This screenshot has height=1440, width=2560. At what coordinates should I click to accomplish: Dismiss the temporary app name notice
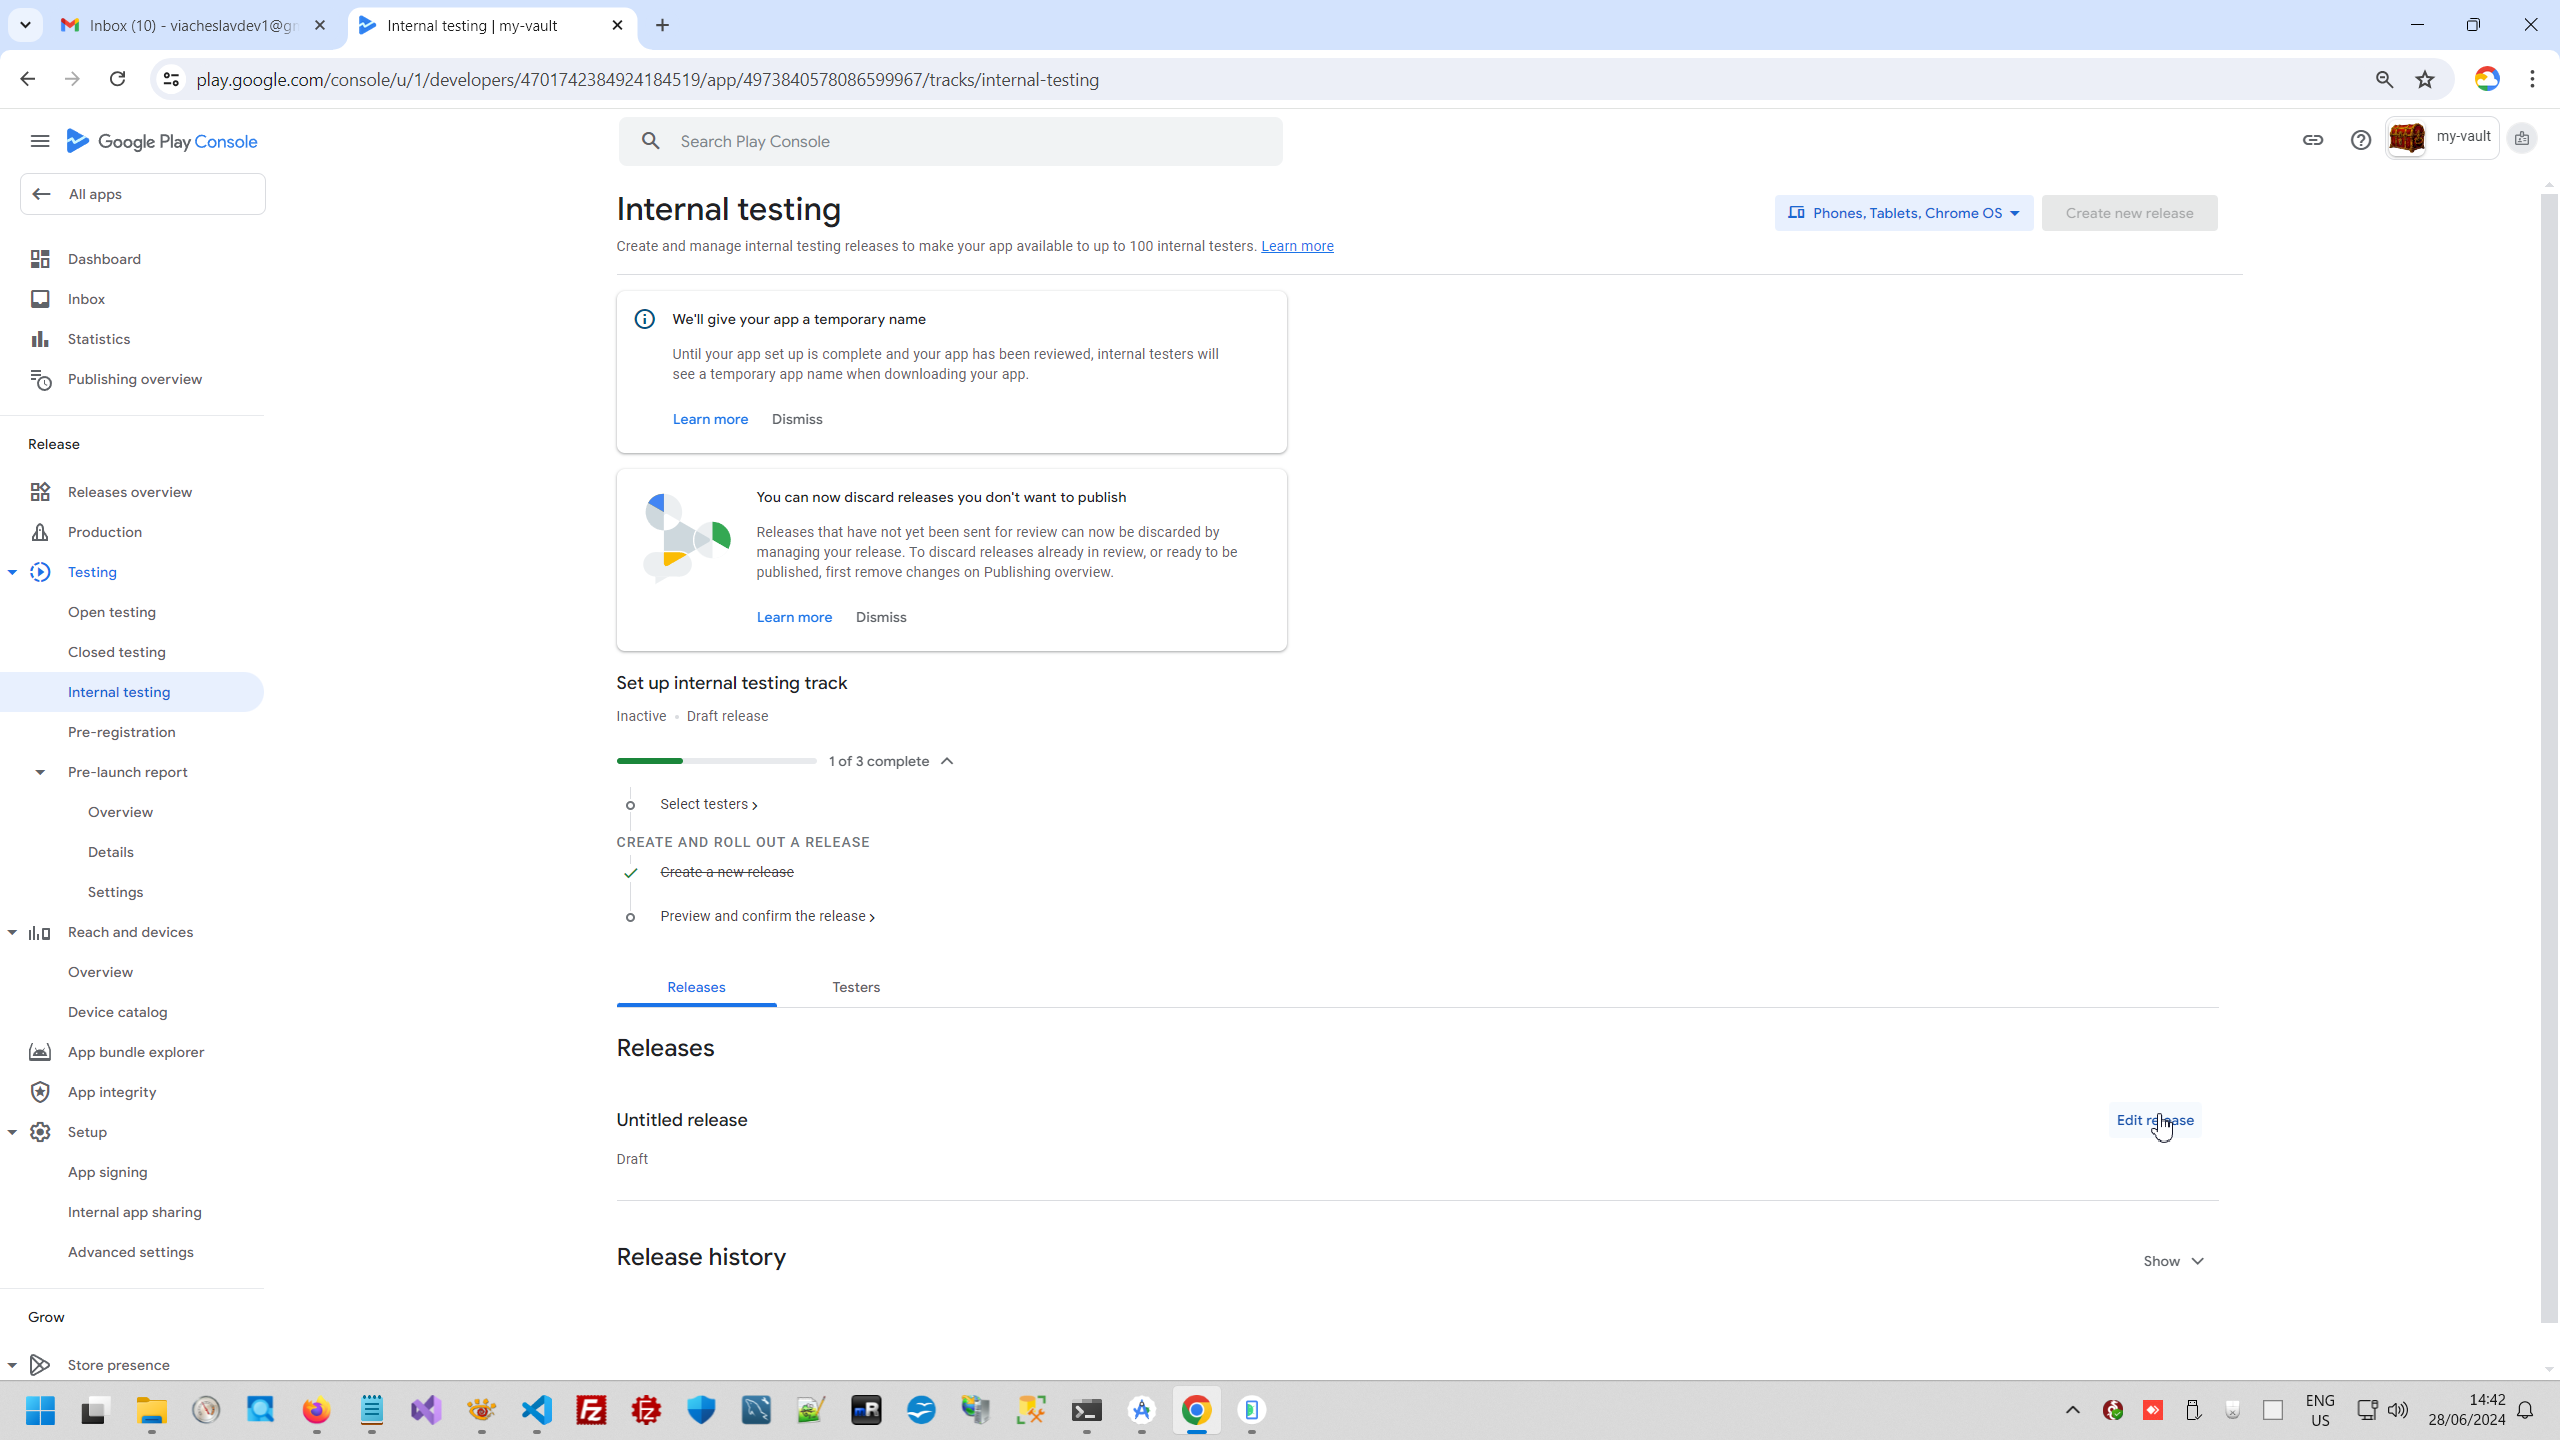[797, 419]
